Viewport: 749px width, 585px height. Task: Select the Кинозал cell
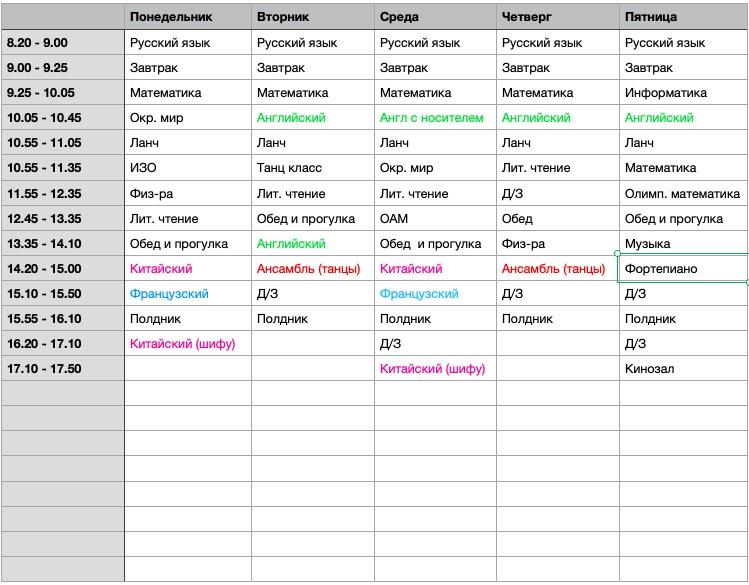[683, 369]
